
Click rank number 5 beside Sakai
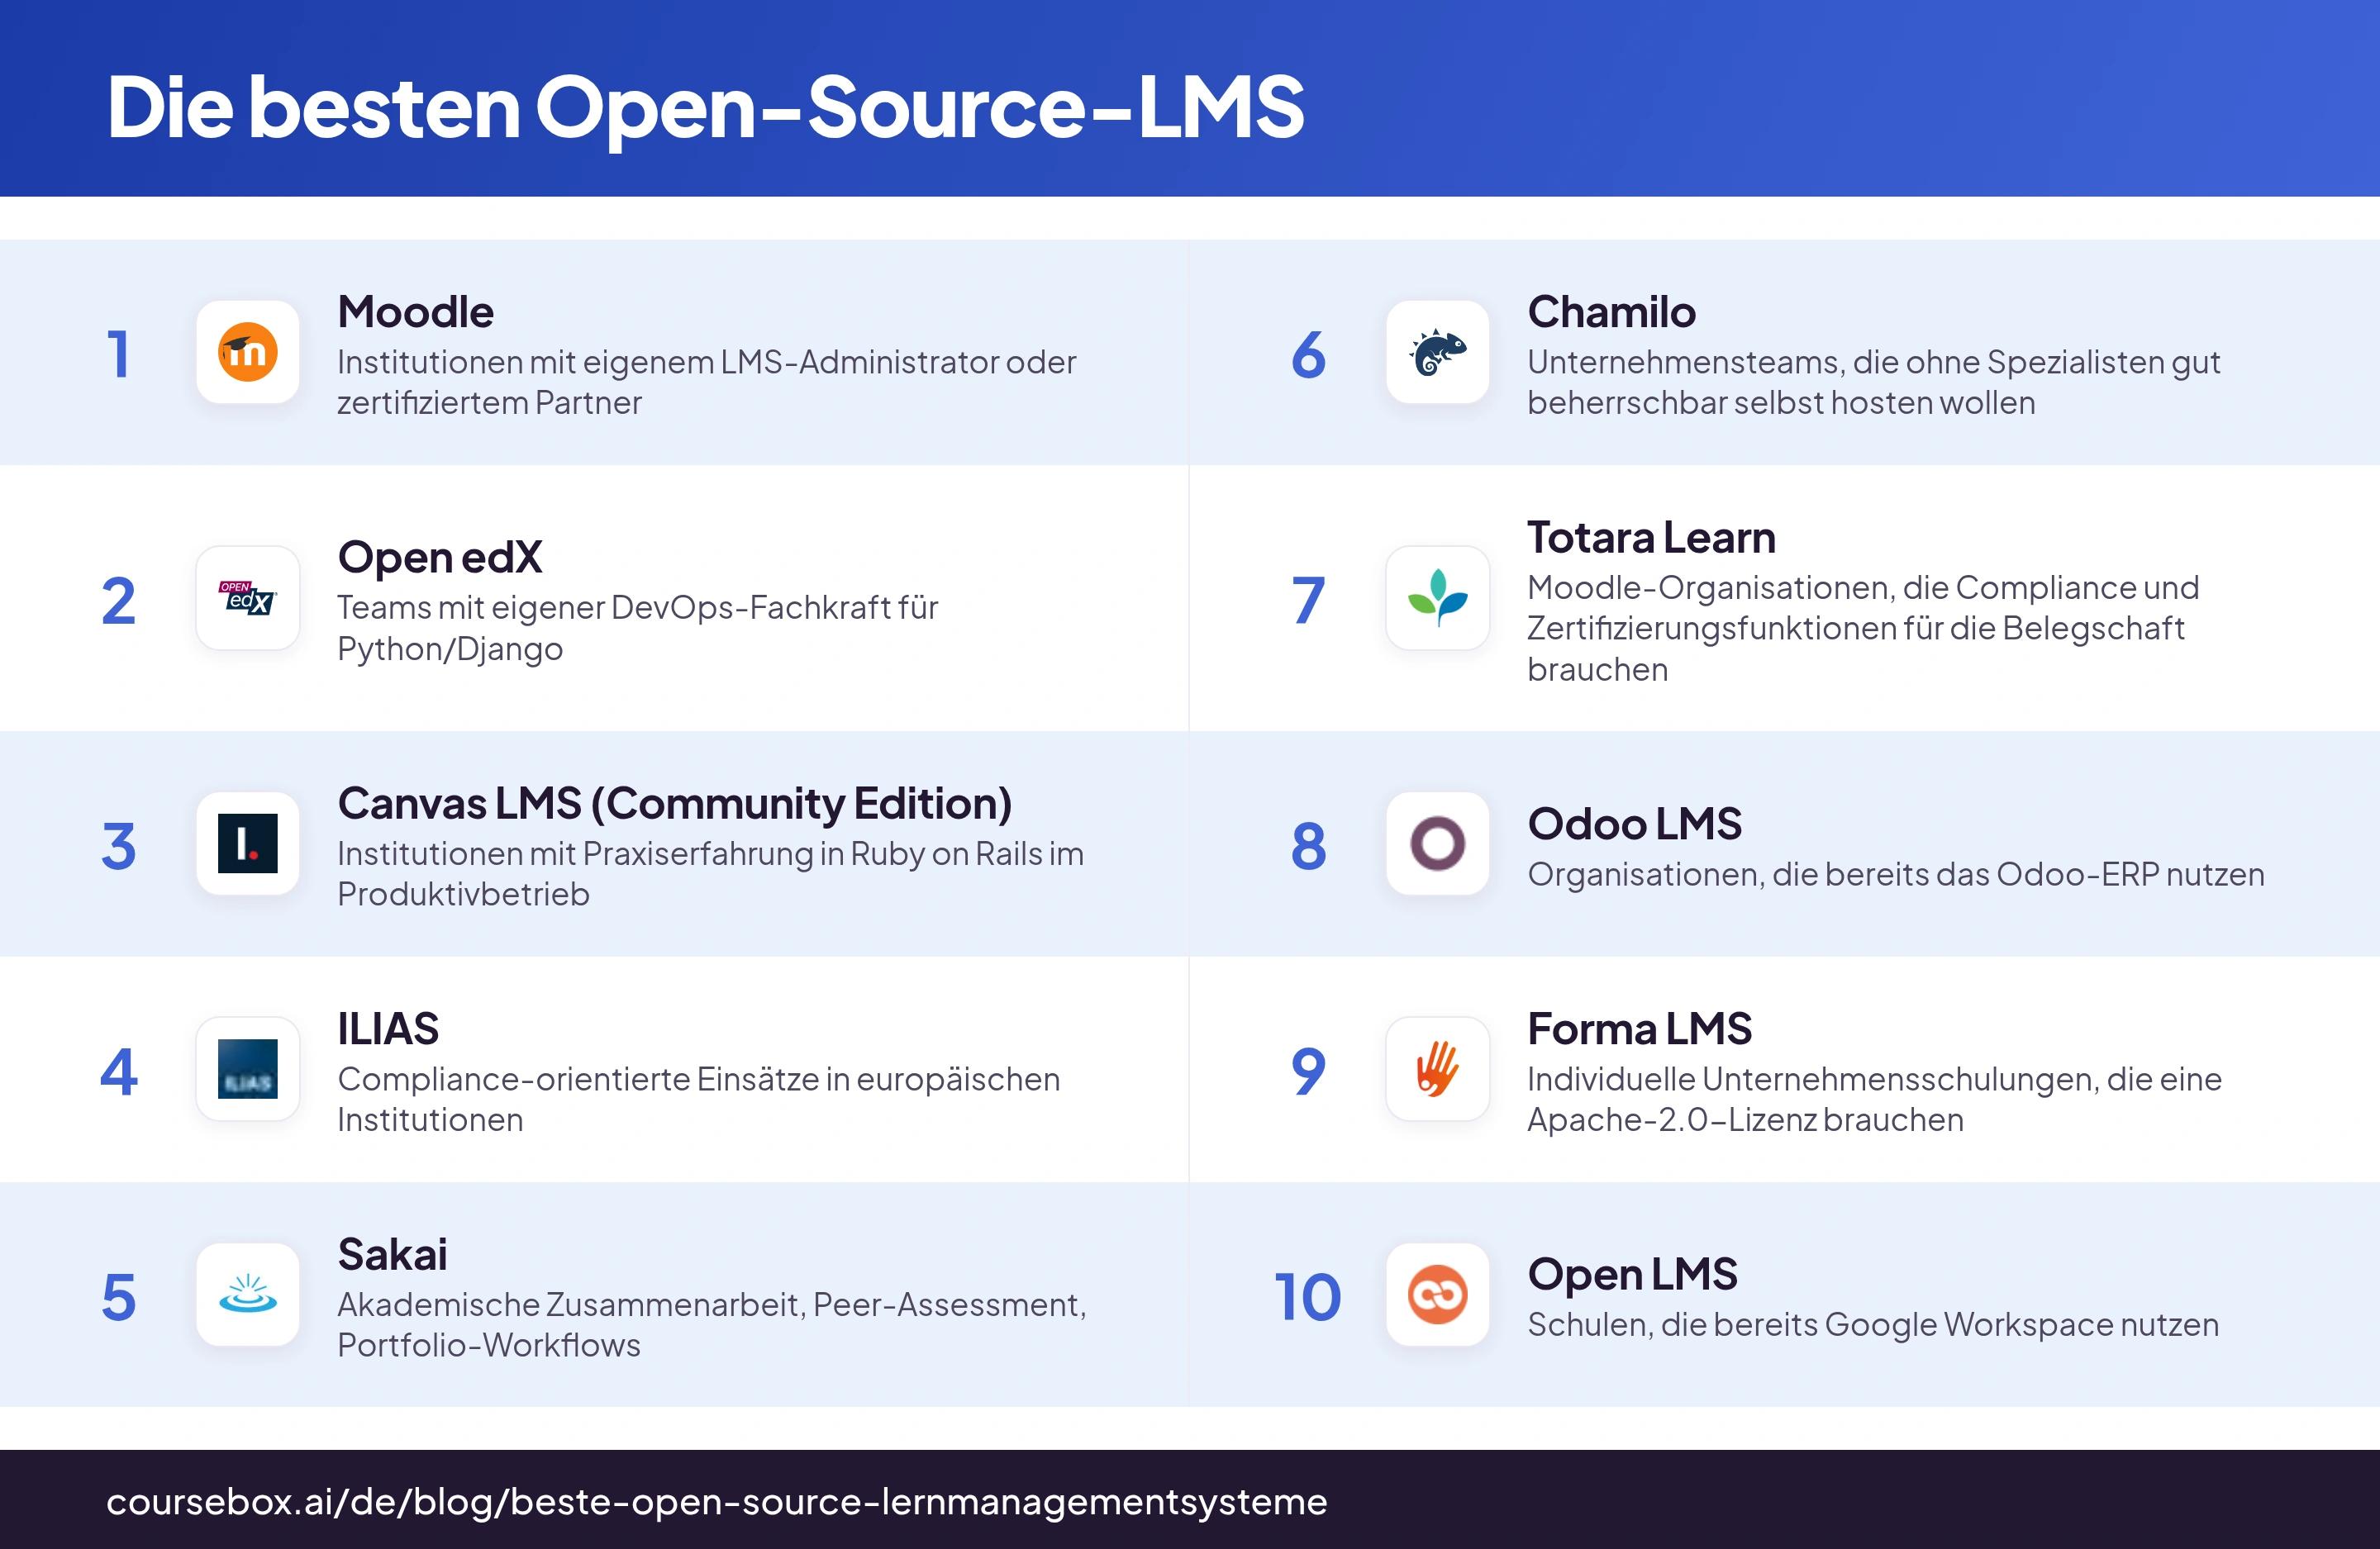pyautogui.click(x=119, y=1297)
